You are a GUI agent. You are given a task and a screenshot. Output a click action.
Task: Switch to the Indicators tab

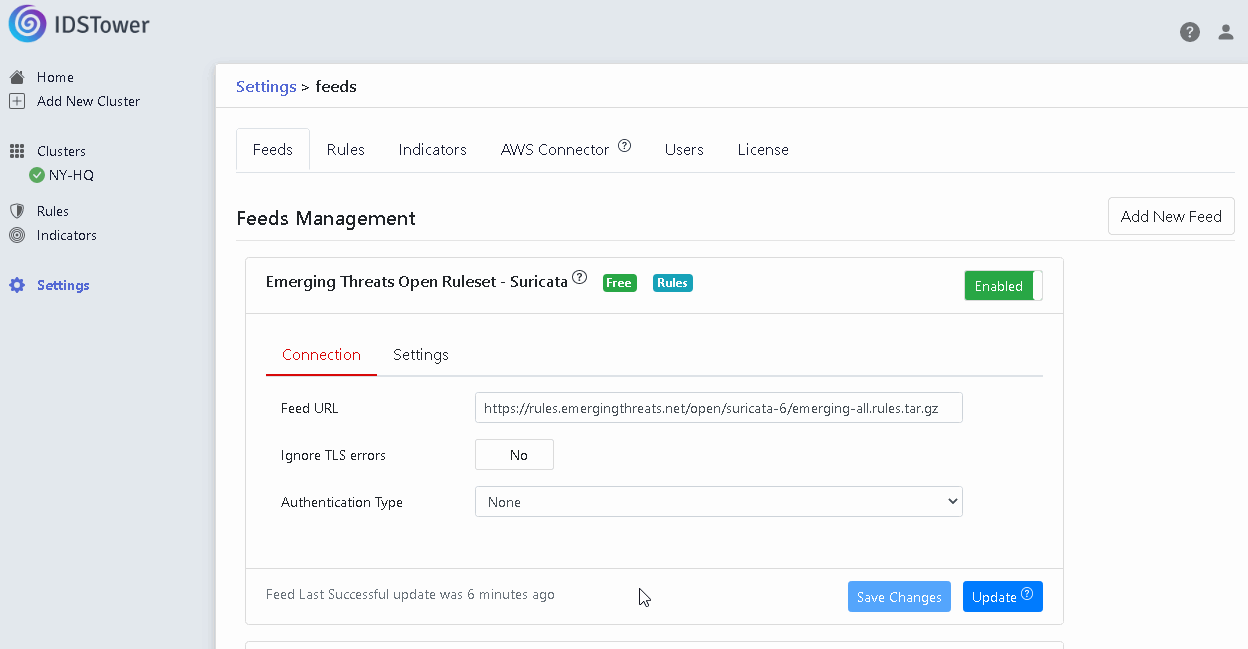coord(433,150)
